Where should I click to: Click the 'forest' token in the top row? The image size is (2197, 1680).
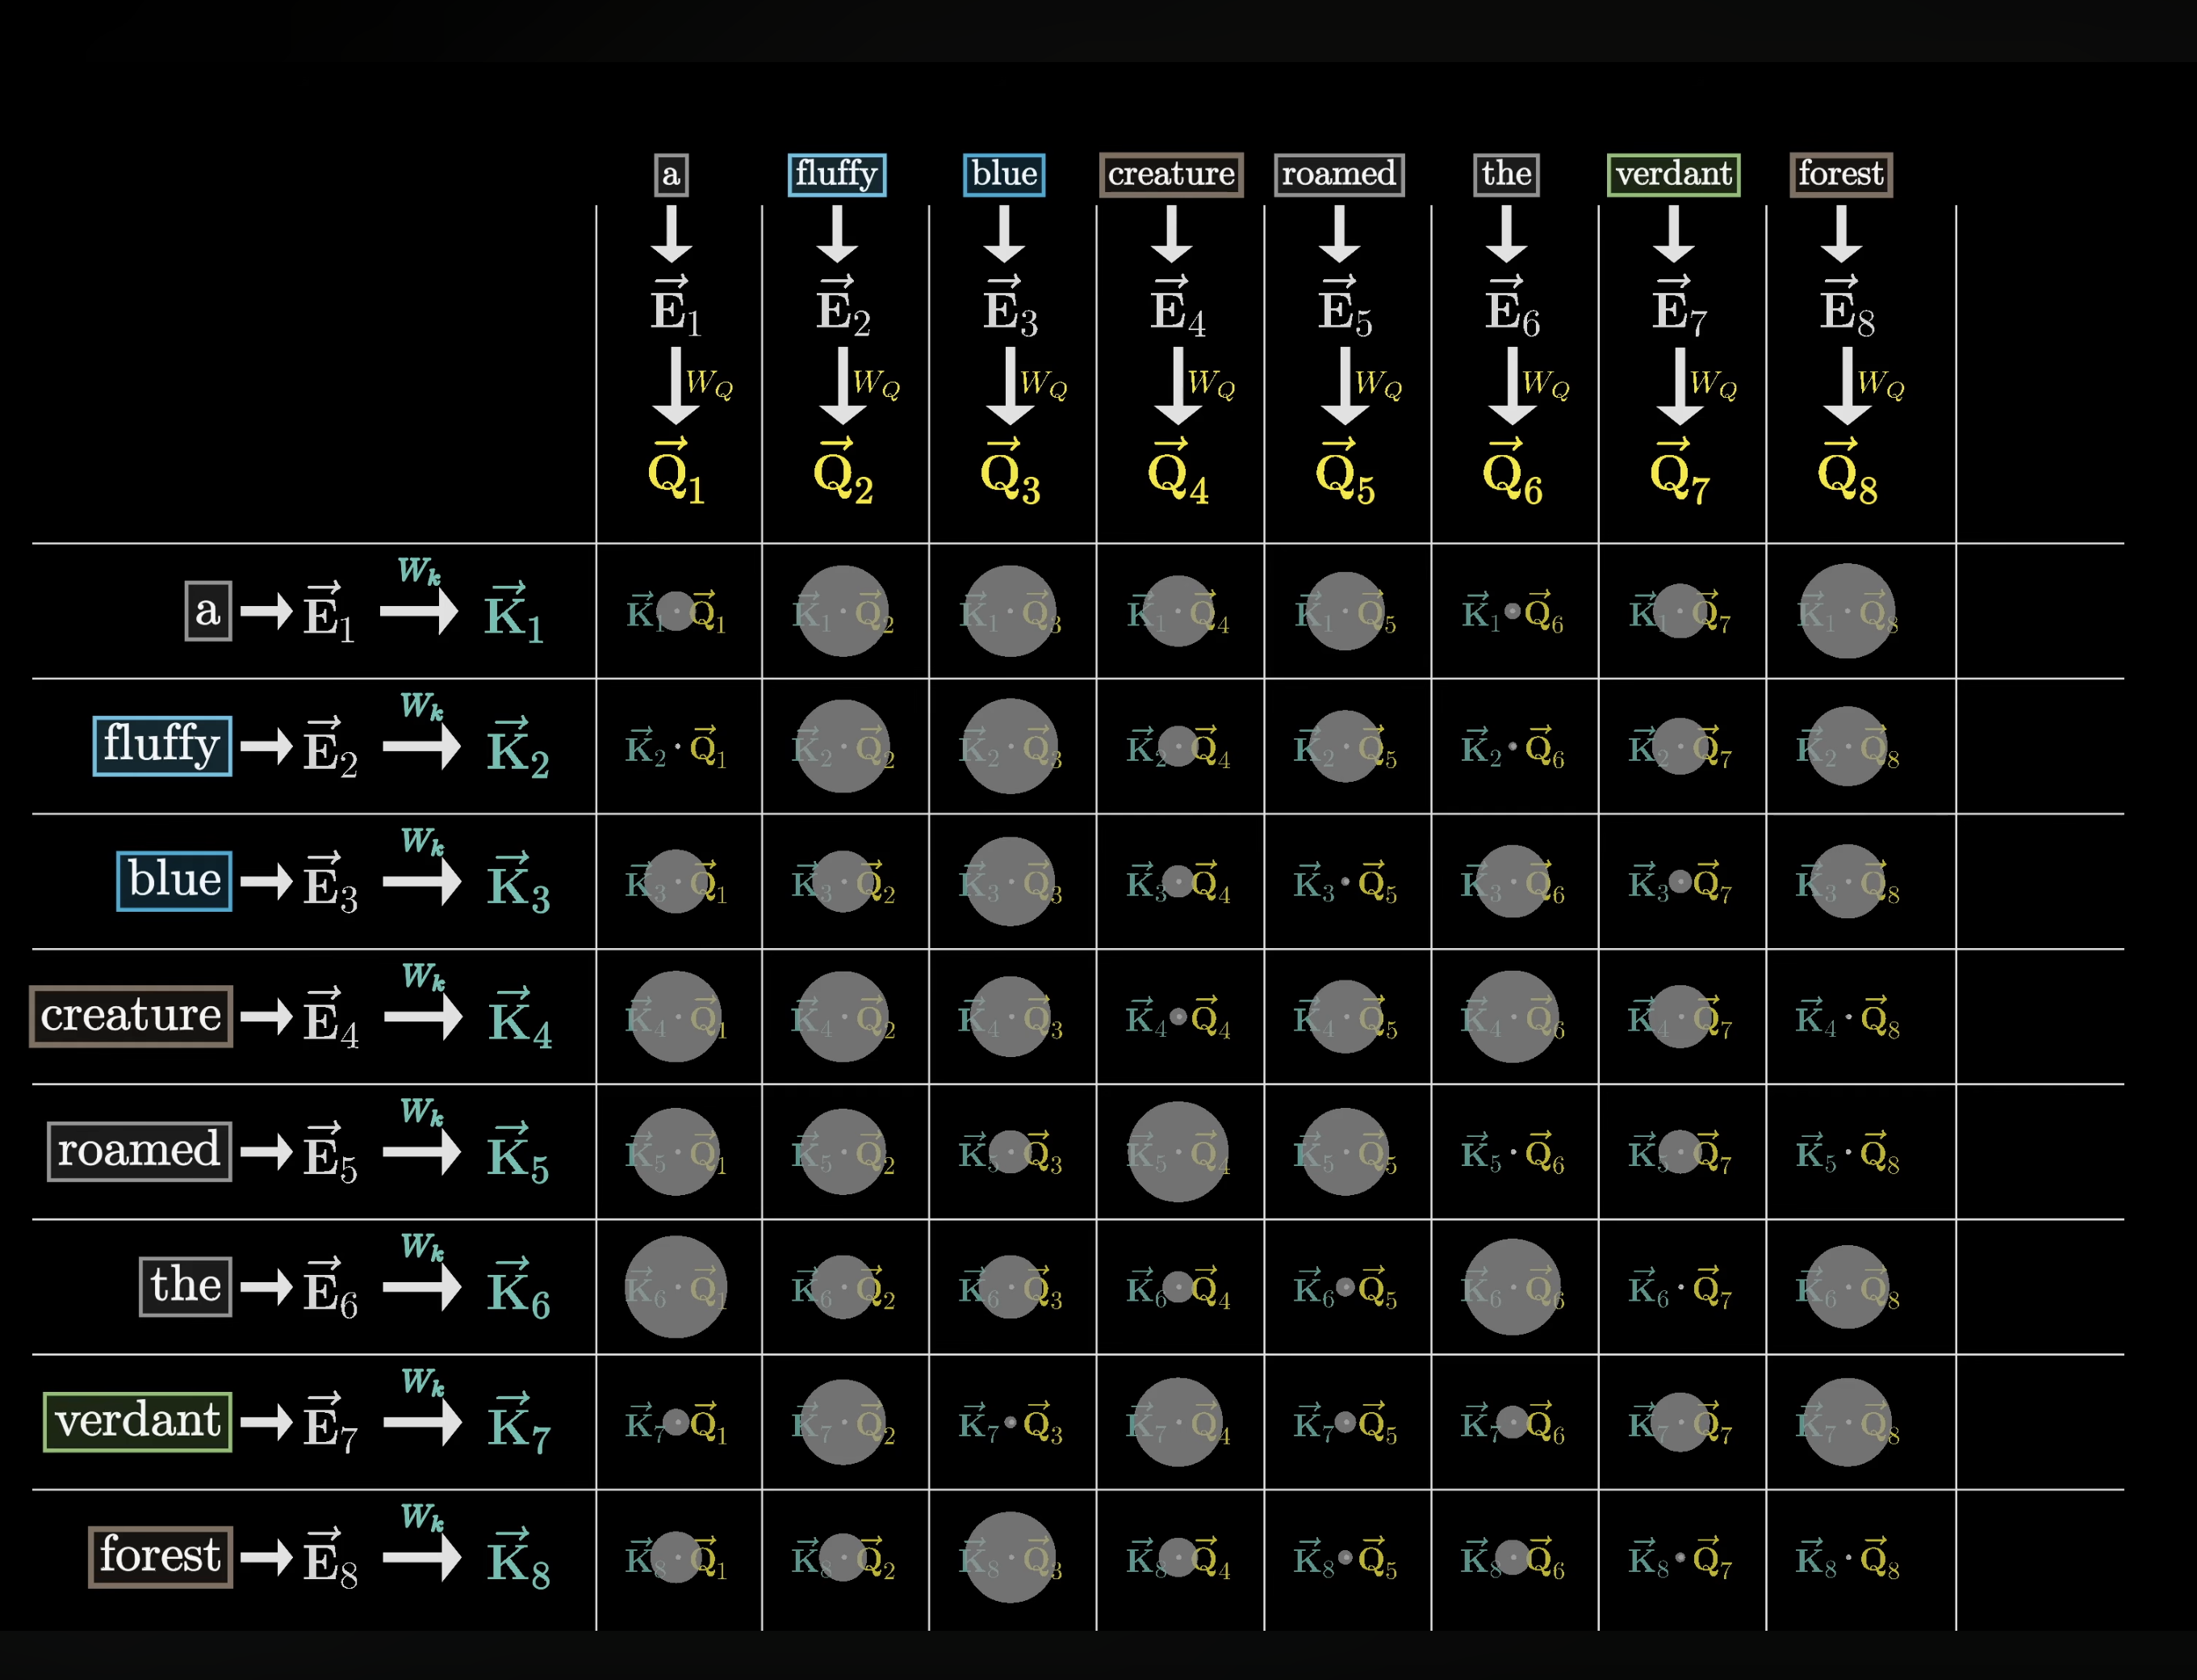[1840, 175]
